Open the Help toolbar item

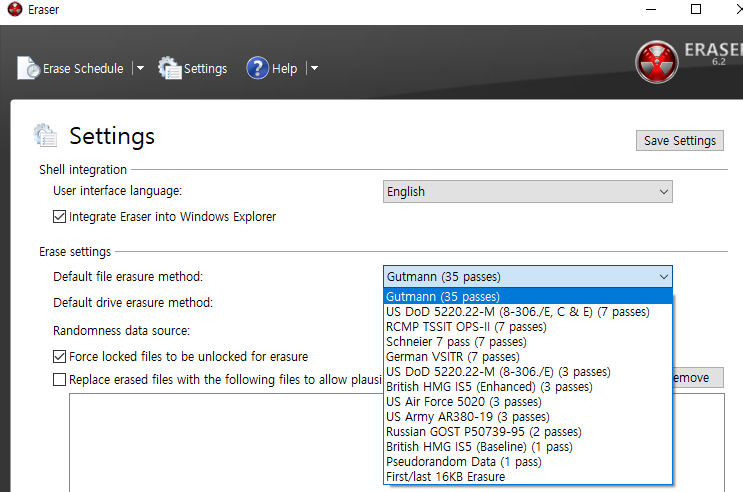272,68
